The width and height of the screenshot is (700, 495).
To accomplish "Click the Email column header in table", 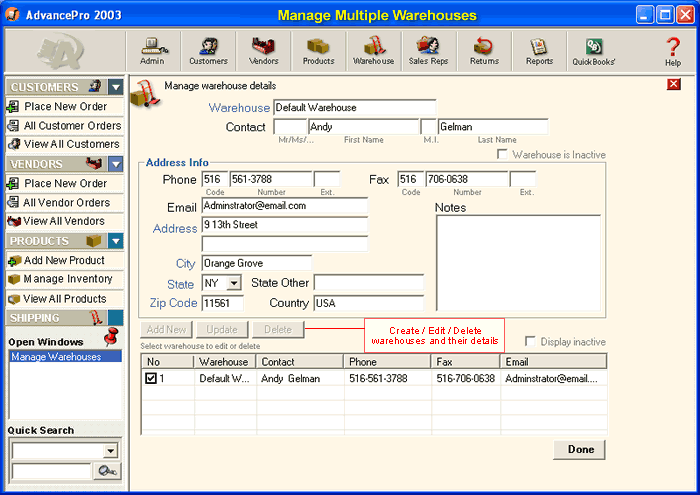I will pyautogui.click(x=554, y=362).
